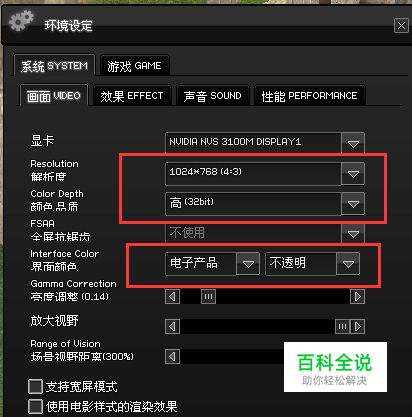
Task: Click the Gamma Correction right arrow icon
Action: [x=358, y=296]
